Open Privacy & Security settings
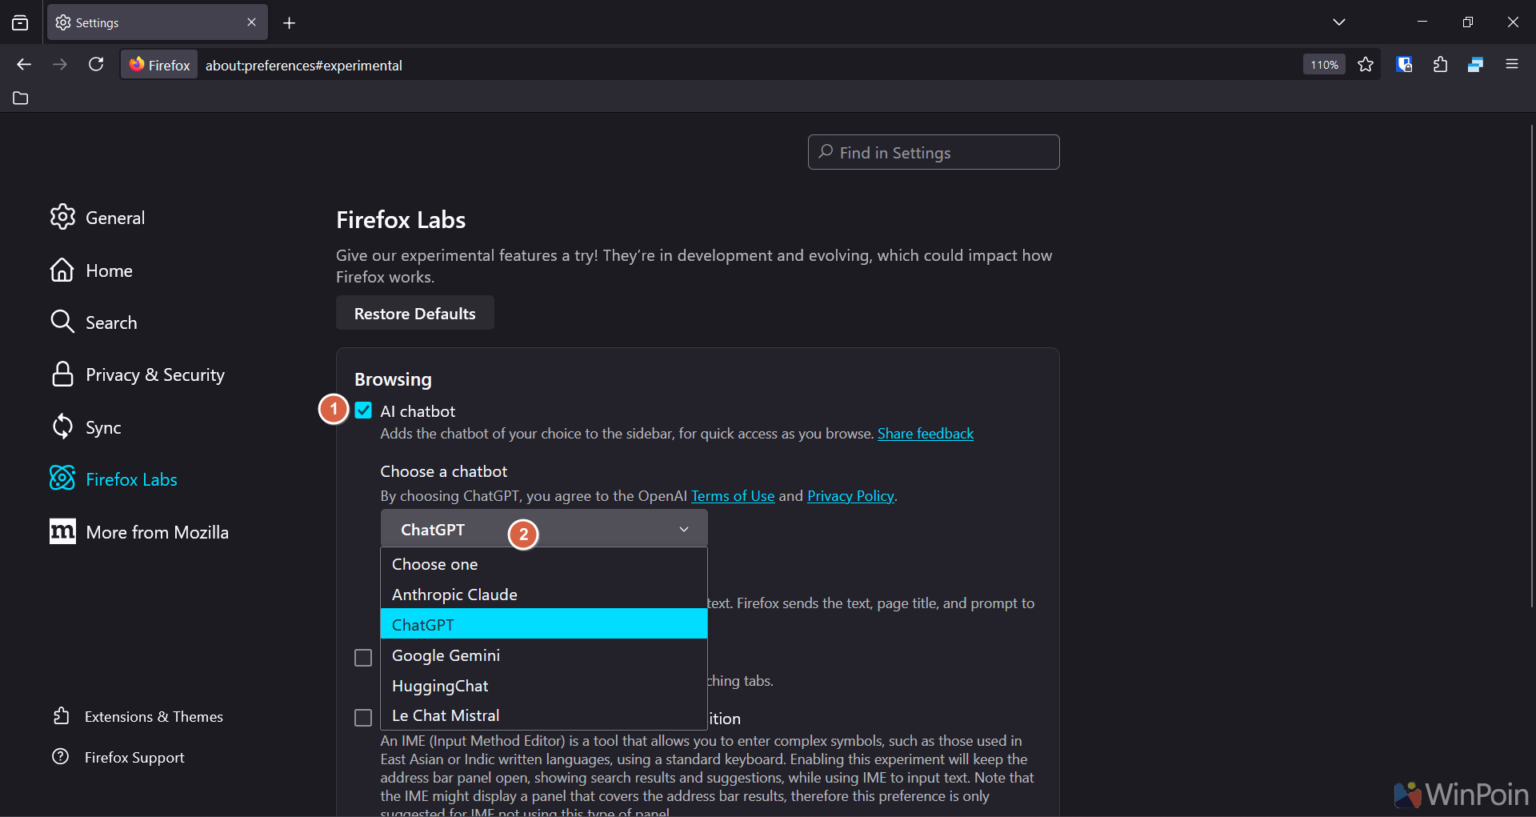The width and height of the screenshot is (1536, 817). (x=137, y=374)
